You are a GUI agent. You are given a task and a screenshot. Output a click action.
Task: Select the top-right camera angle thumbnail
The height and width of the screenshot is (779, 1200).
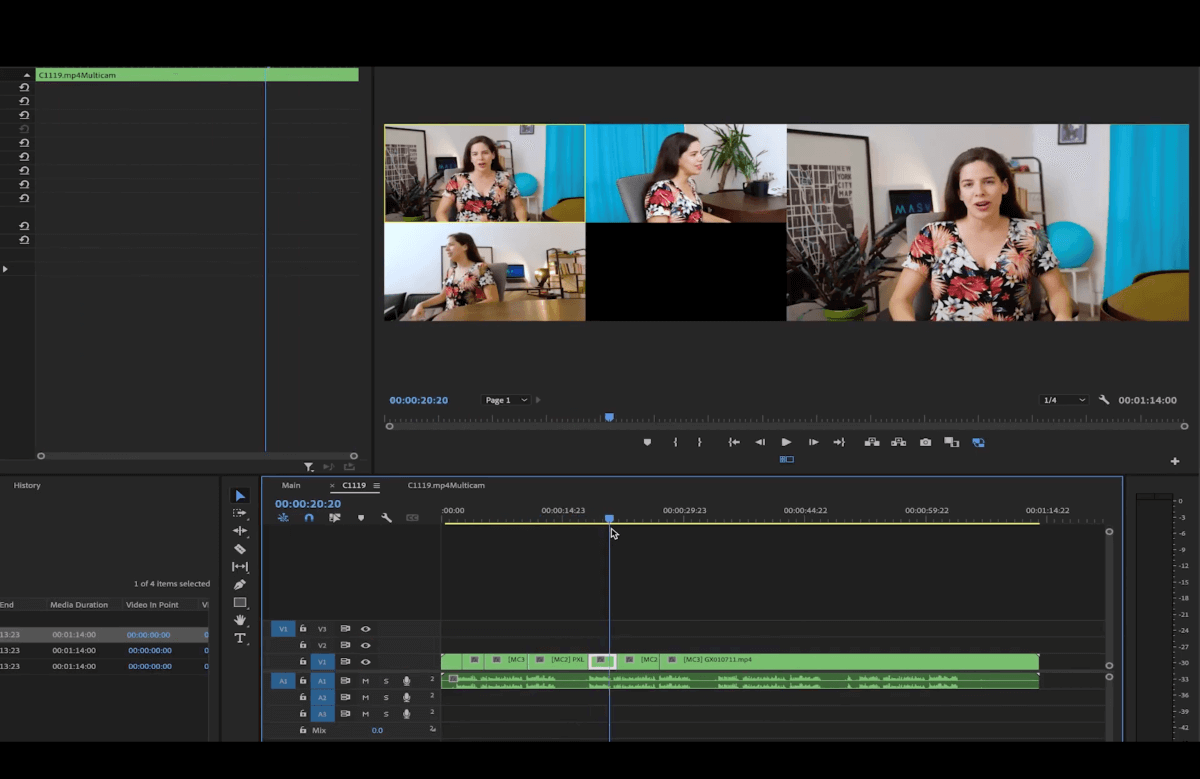click(x=686, y=173)
